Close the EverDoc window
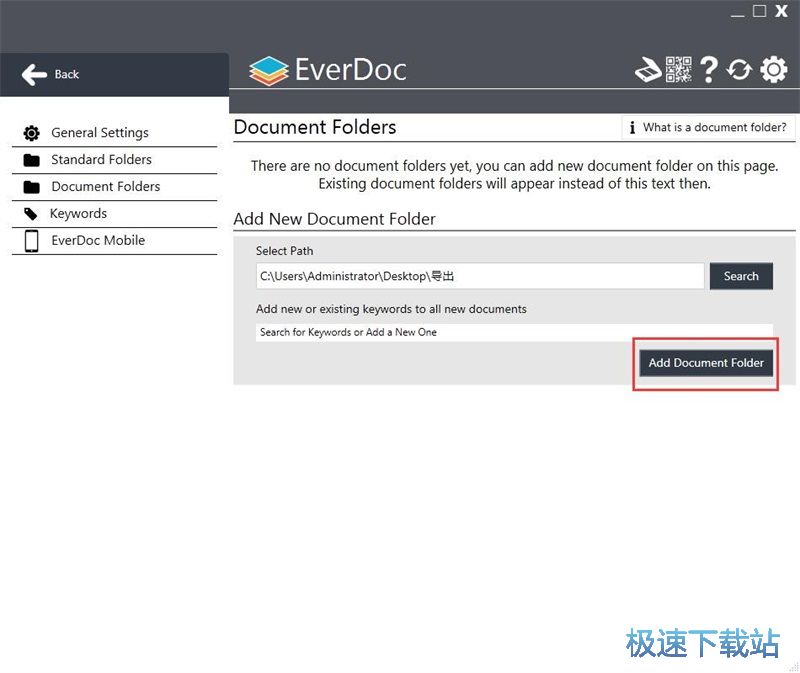 click(781, 11)
